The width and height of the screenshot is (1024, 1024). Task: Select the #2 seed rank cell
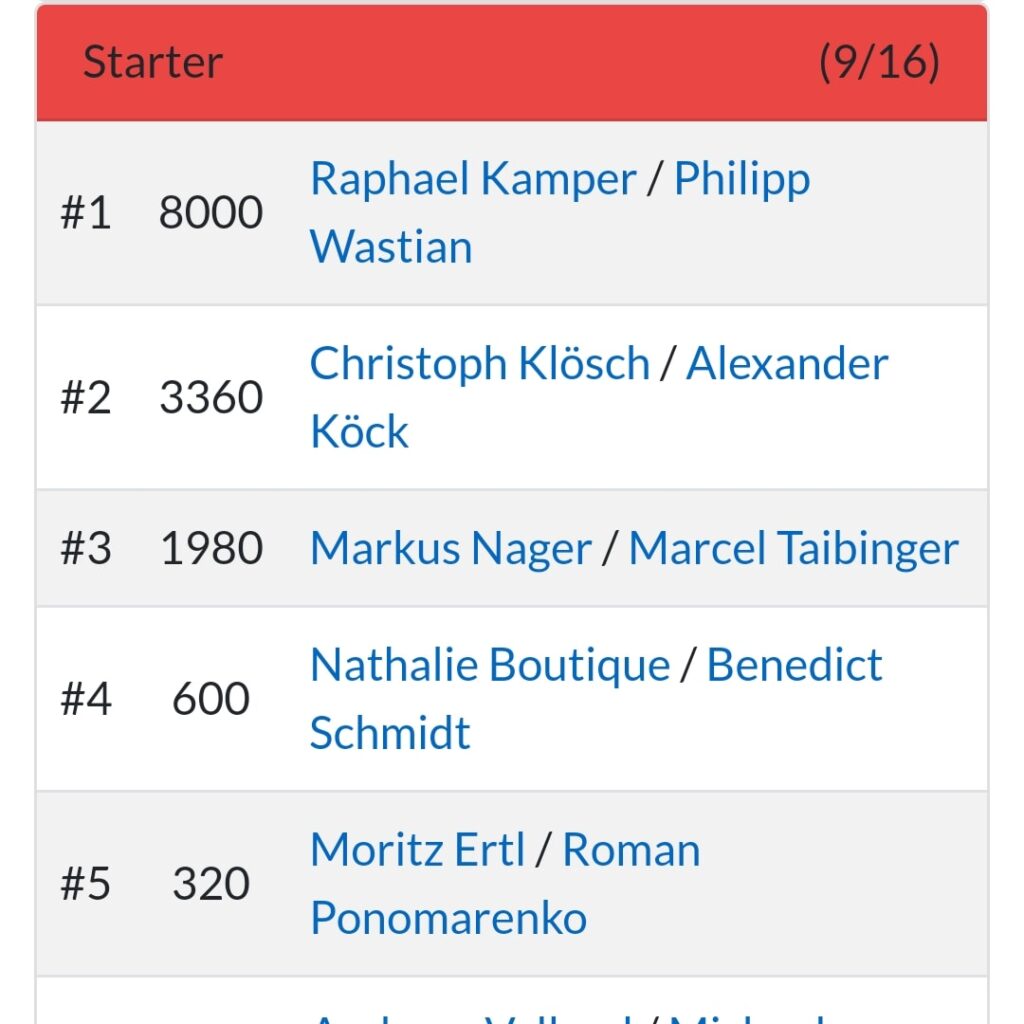point(86,398)
